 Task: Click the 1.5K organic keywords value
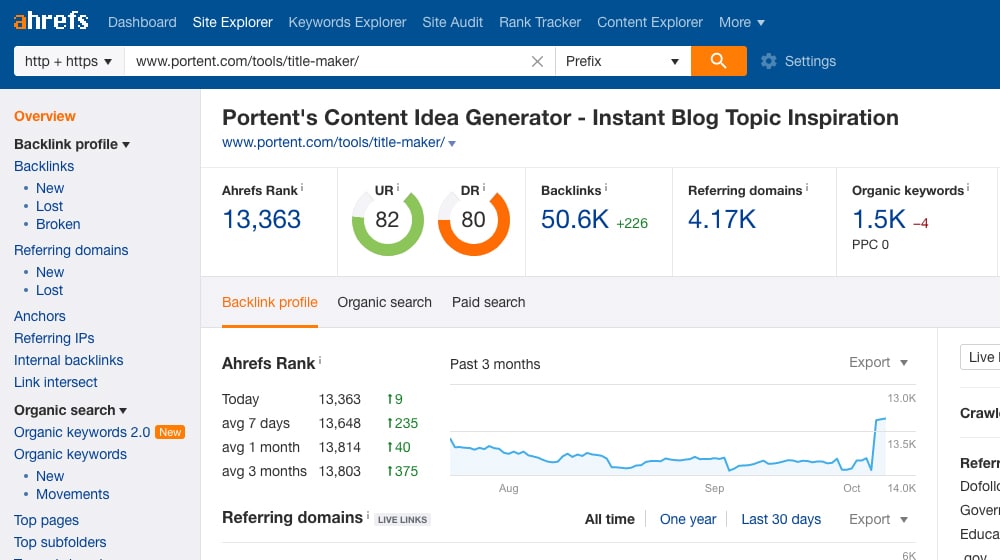pos(879,219)
